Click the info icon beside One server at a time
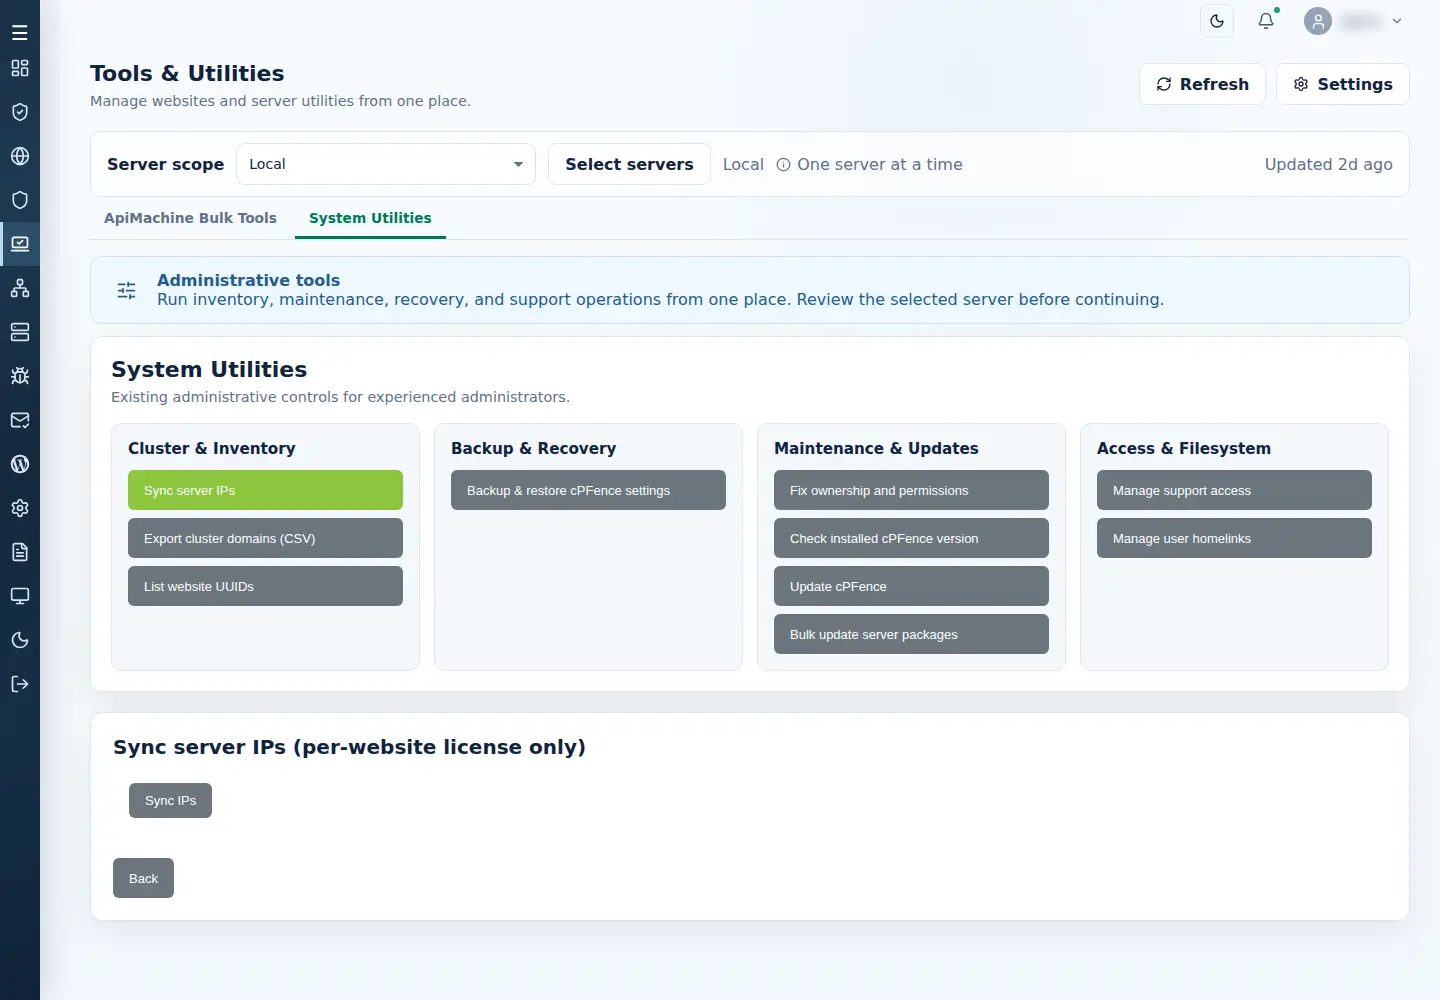The width and height of the screenshot is (1440, 1000). tap(784, 165)
